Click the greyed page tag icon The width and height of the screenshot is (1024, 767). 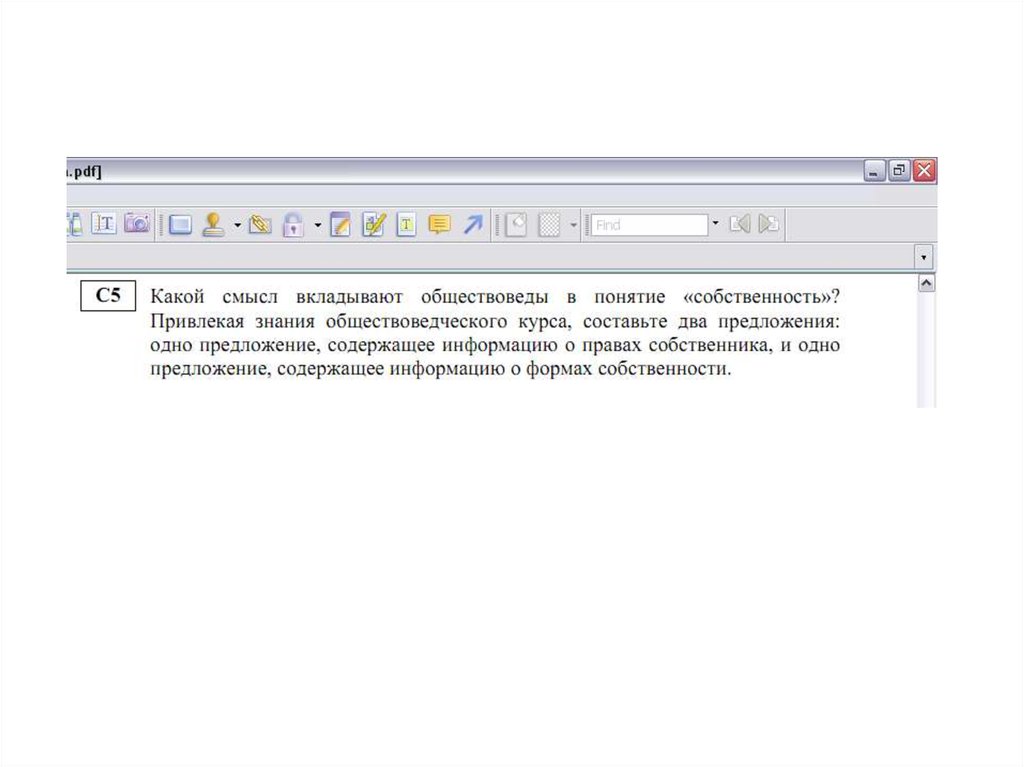(516, 225)
